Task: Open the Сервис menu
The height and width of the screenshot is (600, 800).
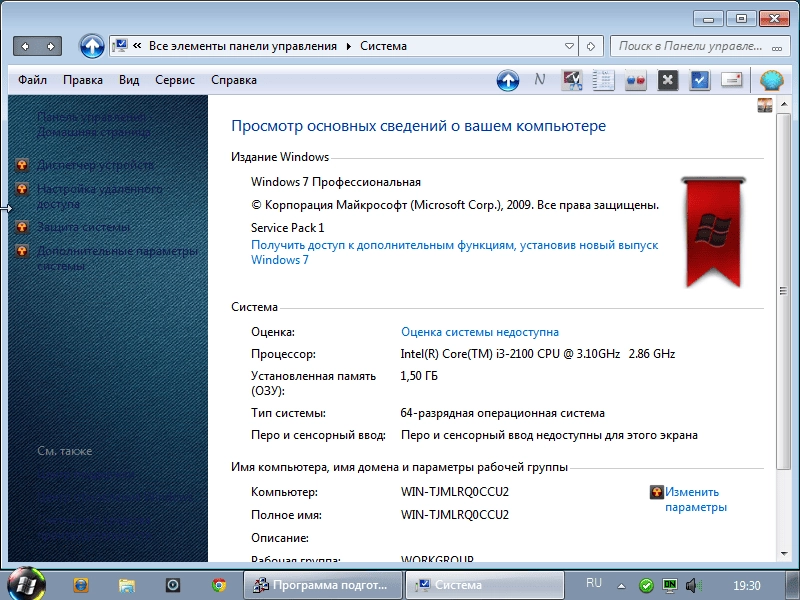Action: pyautogui.click(x=175, y=80)
